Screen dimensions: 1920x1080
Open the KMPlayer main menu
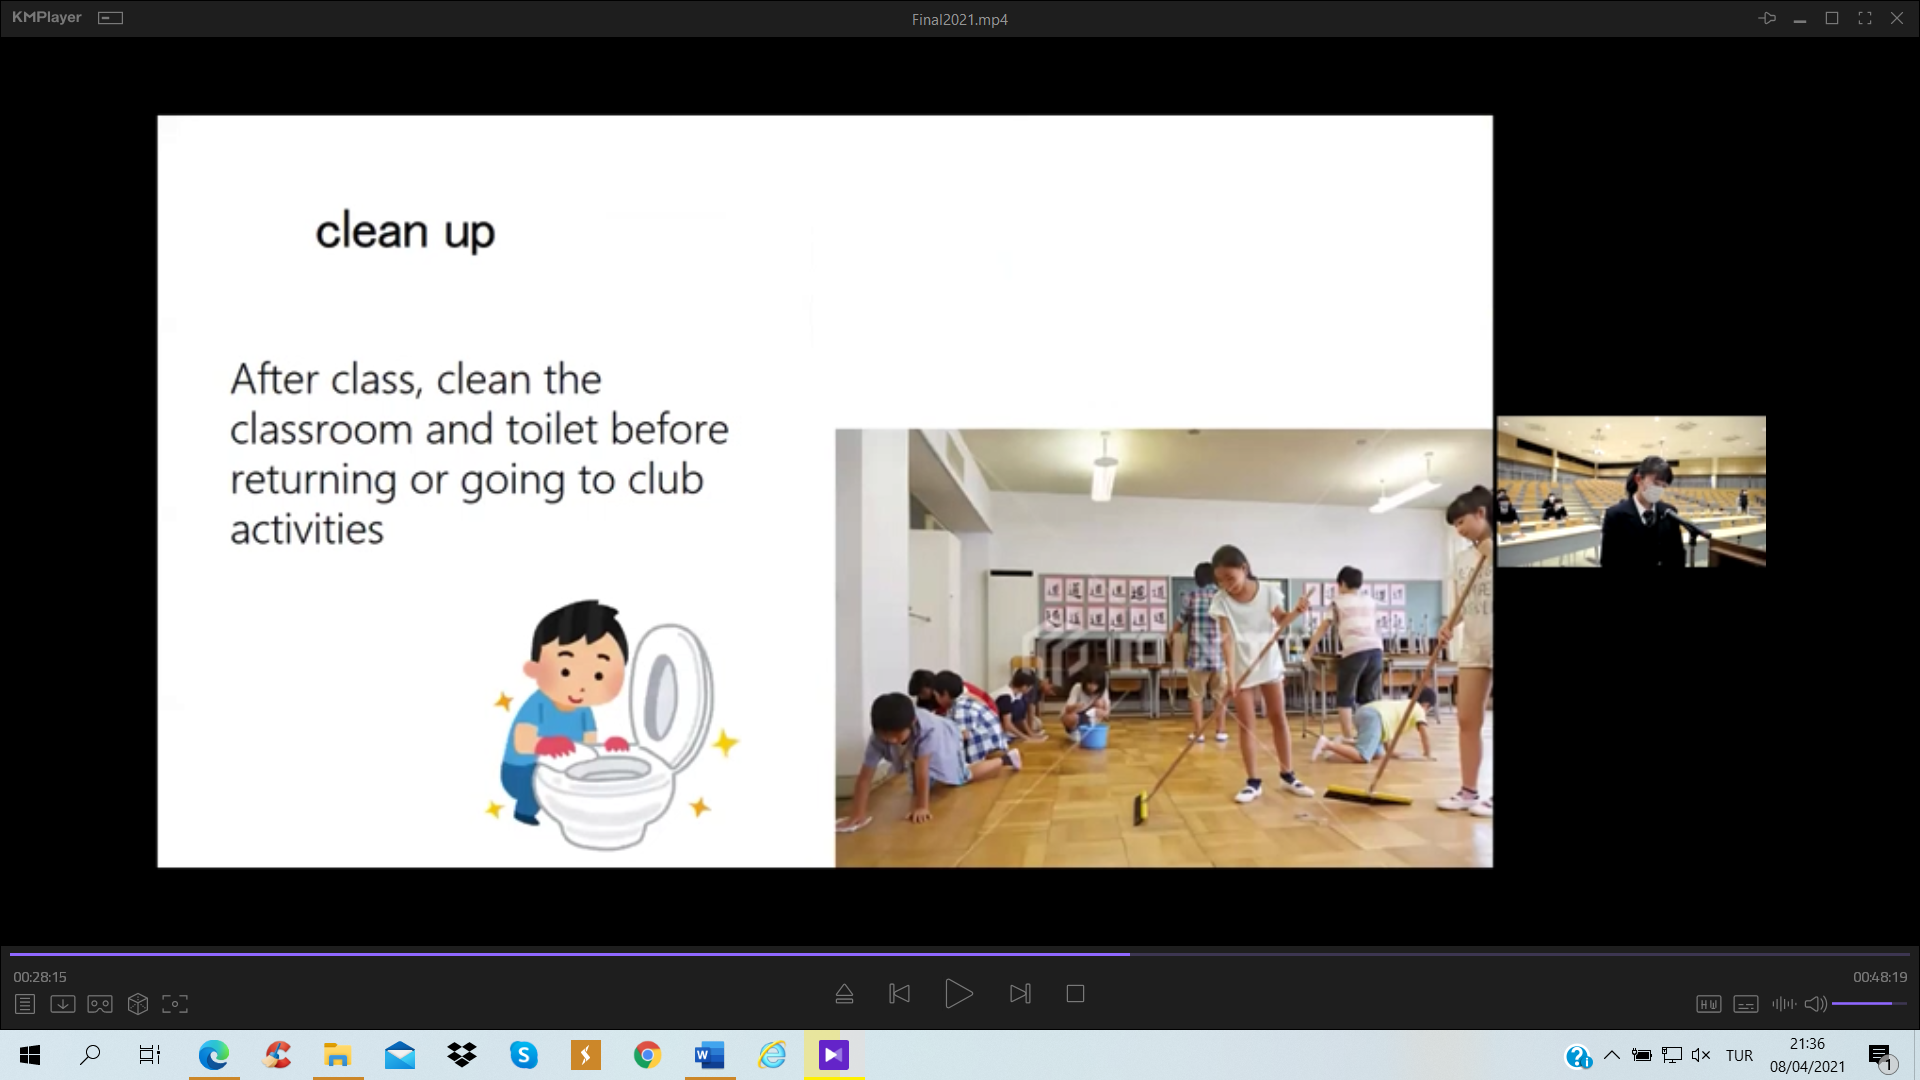(x=46, y=18)
